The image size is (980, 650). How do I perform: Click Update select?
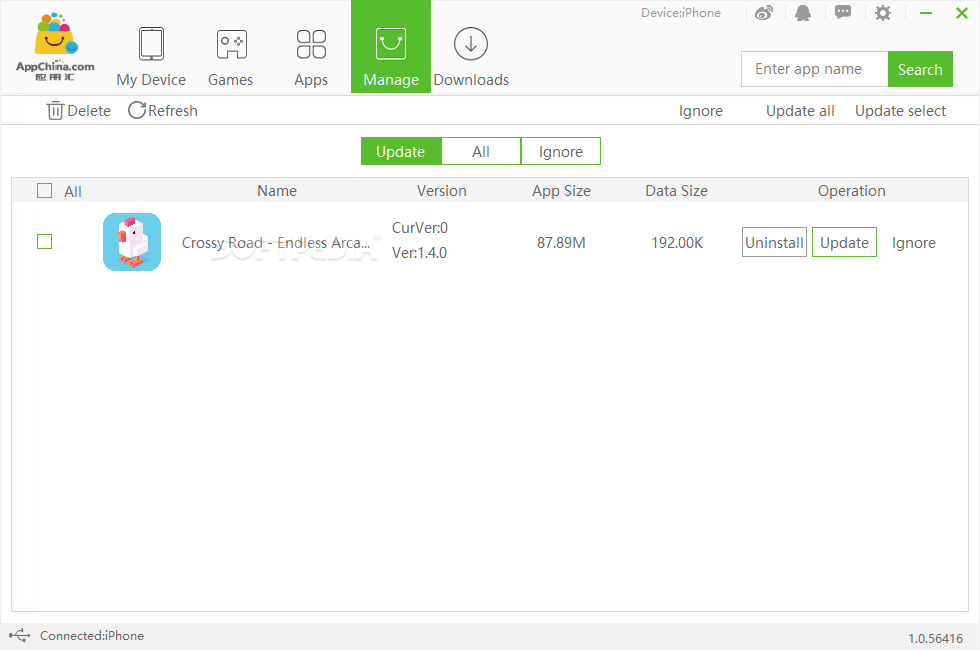(x=900, y=111)
